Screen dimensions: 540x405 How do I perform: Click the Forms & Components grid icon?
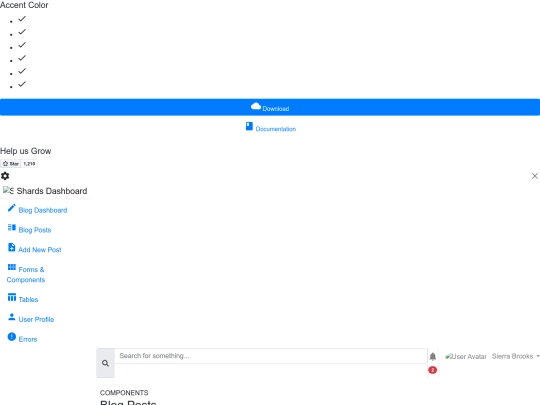pyautogui.click(x=12, y=267)
